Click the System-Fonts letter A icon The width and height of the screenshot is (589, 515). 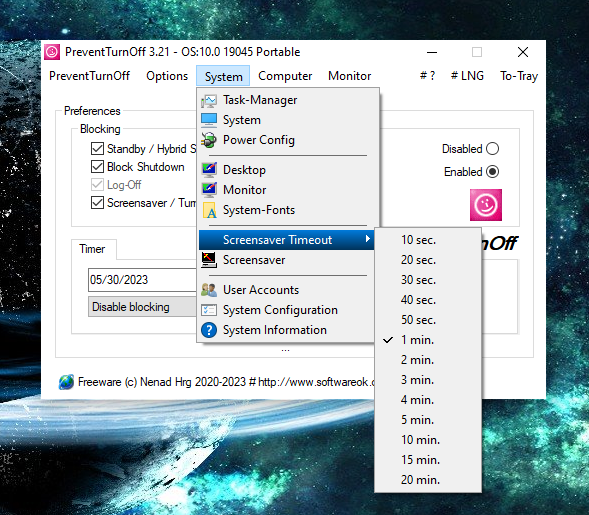[x=209, y=210]
